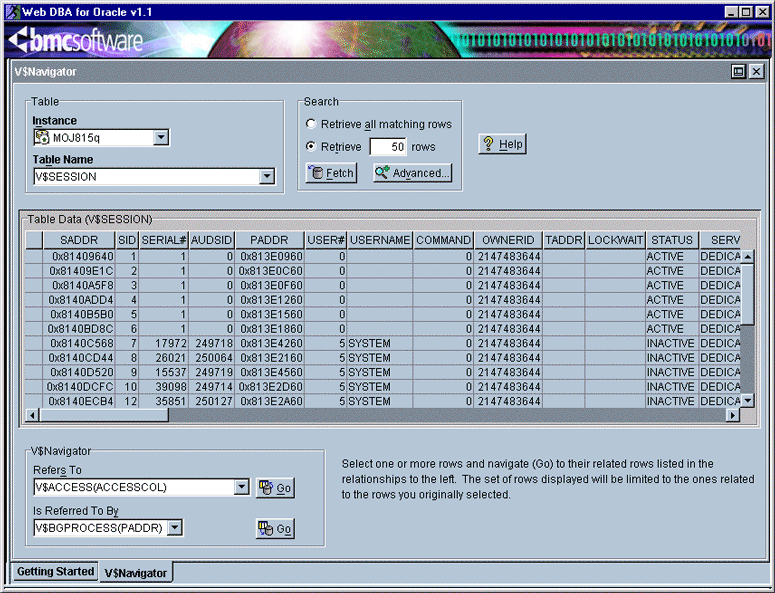Select the Retrieve limited rows radio button
775x593 pixels.
(311, 146)
